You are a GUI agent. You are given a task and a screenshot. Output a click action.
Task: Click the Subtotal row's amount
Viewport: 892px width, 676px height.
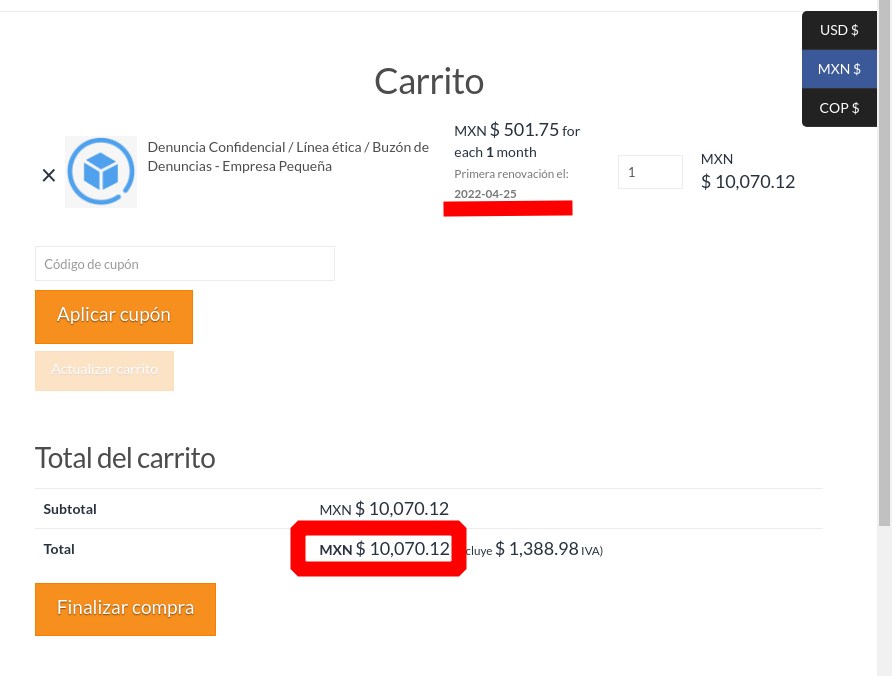(384, 509)
